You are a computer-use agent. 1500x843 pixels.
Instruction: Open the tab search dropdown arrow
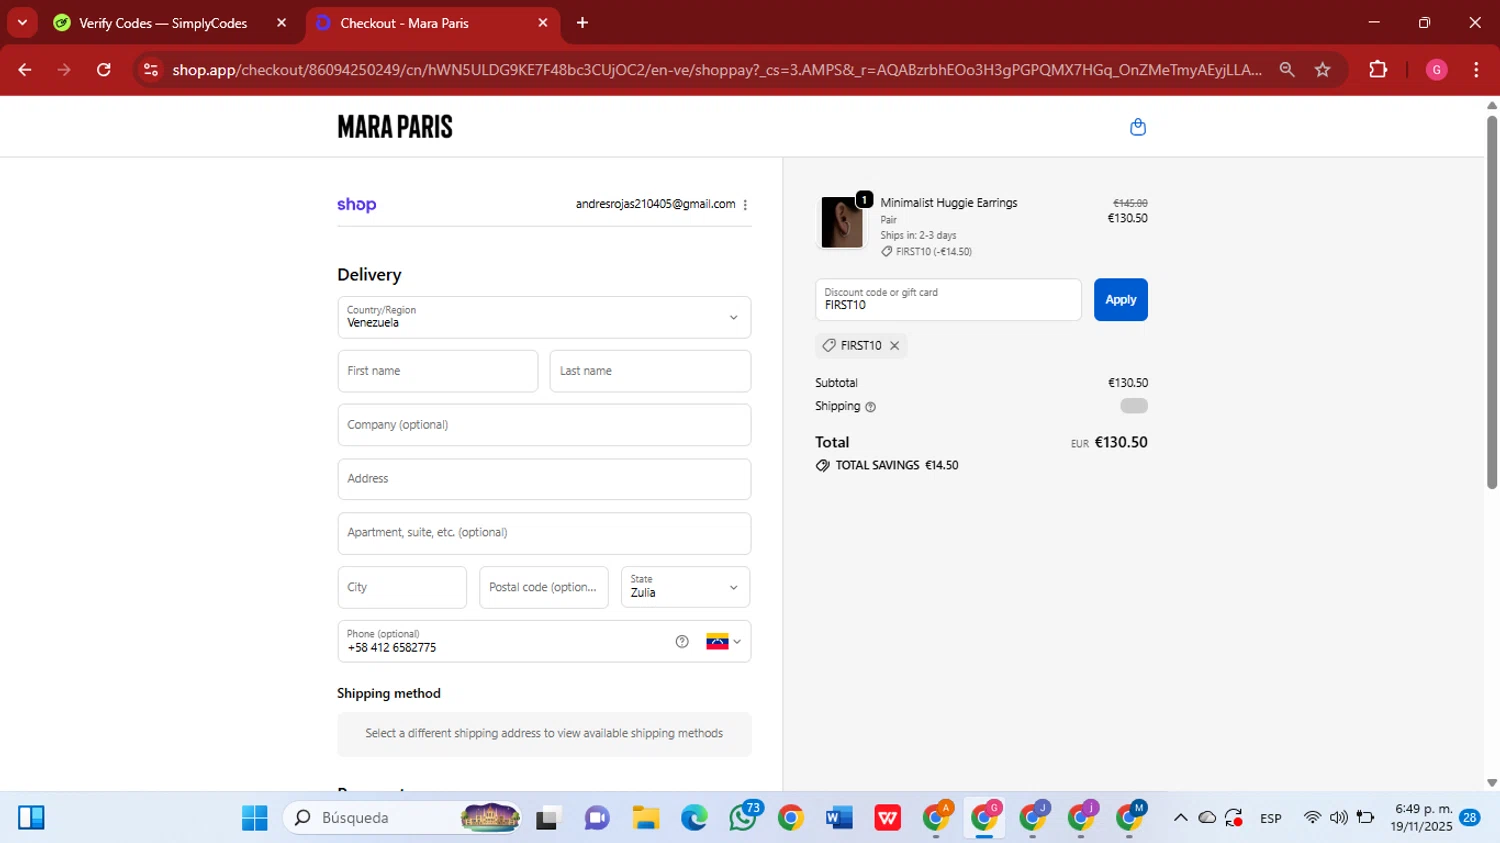click(22, 23)
